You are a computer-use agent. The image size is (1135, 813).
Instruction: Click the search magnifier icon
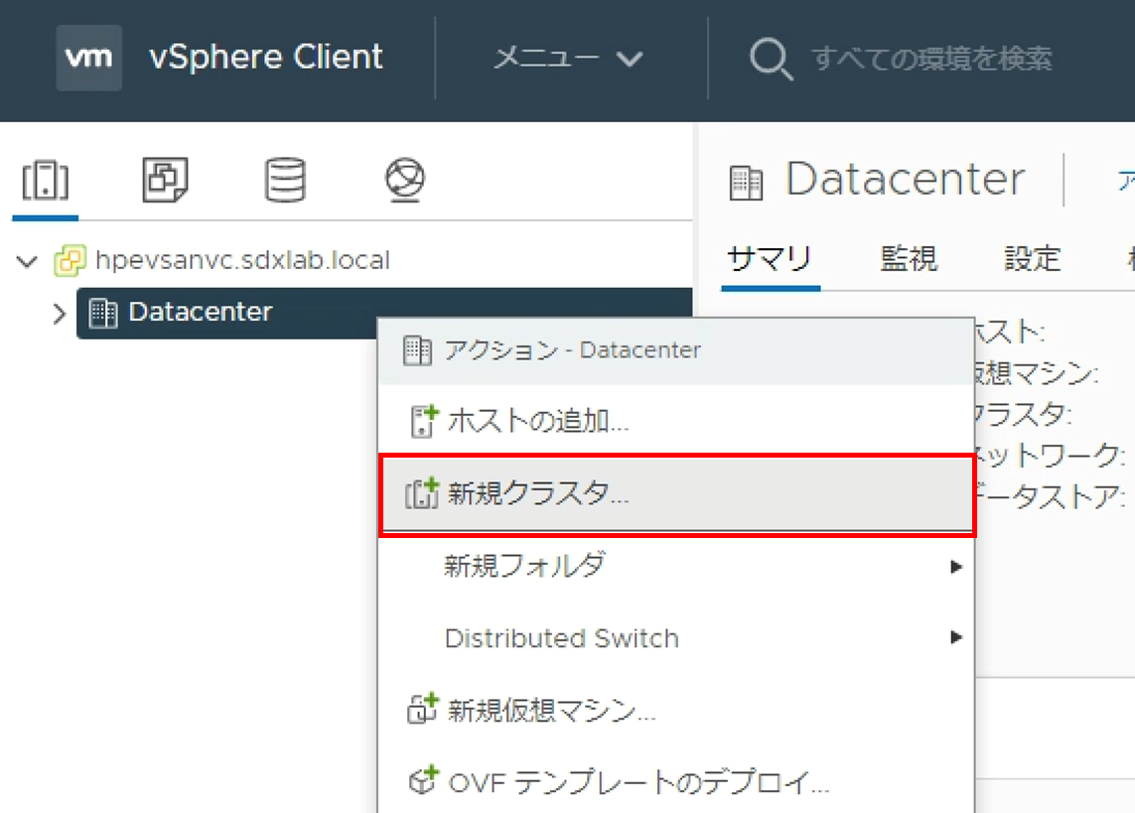pos(771,59)
